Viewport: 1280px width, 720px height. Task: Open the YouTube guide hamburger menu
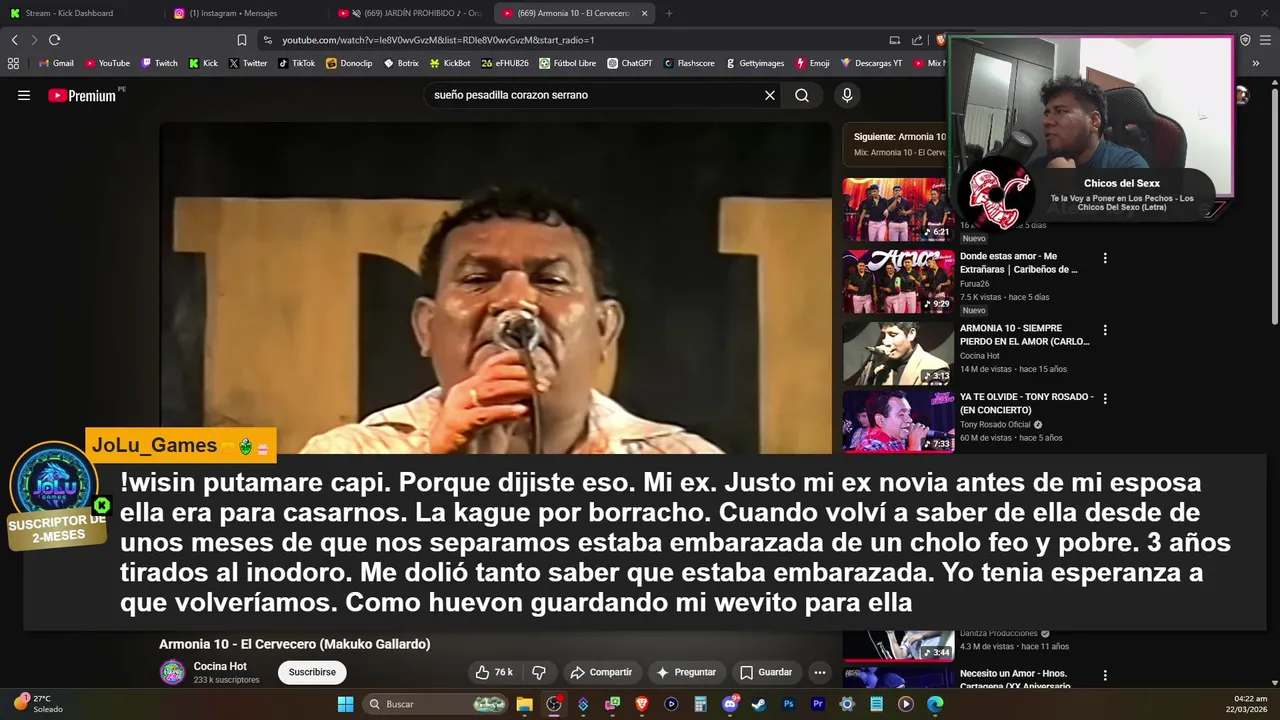click(24, 95)
